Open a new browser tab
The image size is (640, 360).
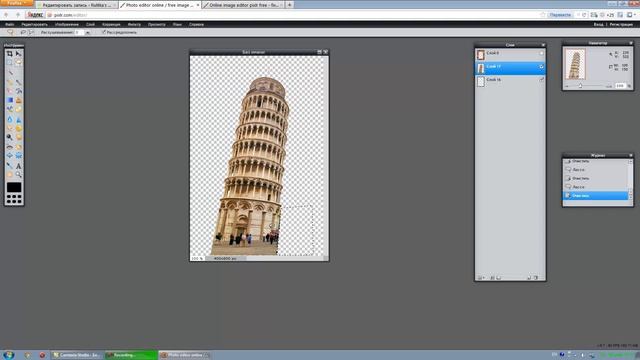[289, 5]
